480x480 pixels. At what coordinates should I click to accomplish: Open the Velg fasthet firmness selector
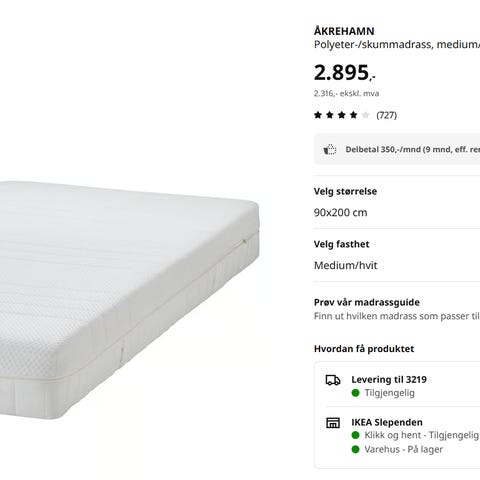[x=397, y=255]
